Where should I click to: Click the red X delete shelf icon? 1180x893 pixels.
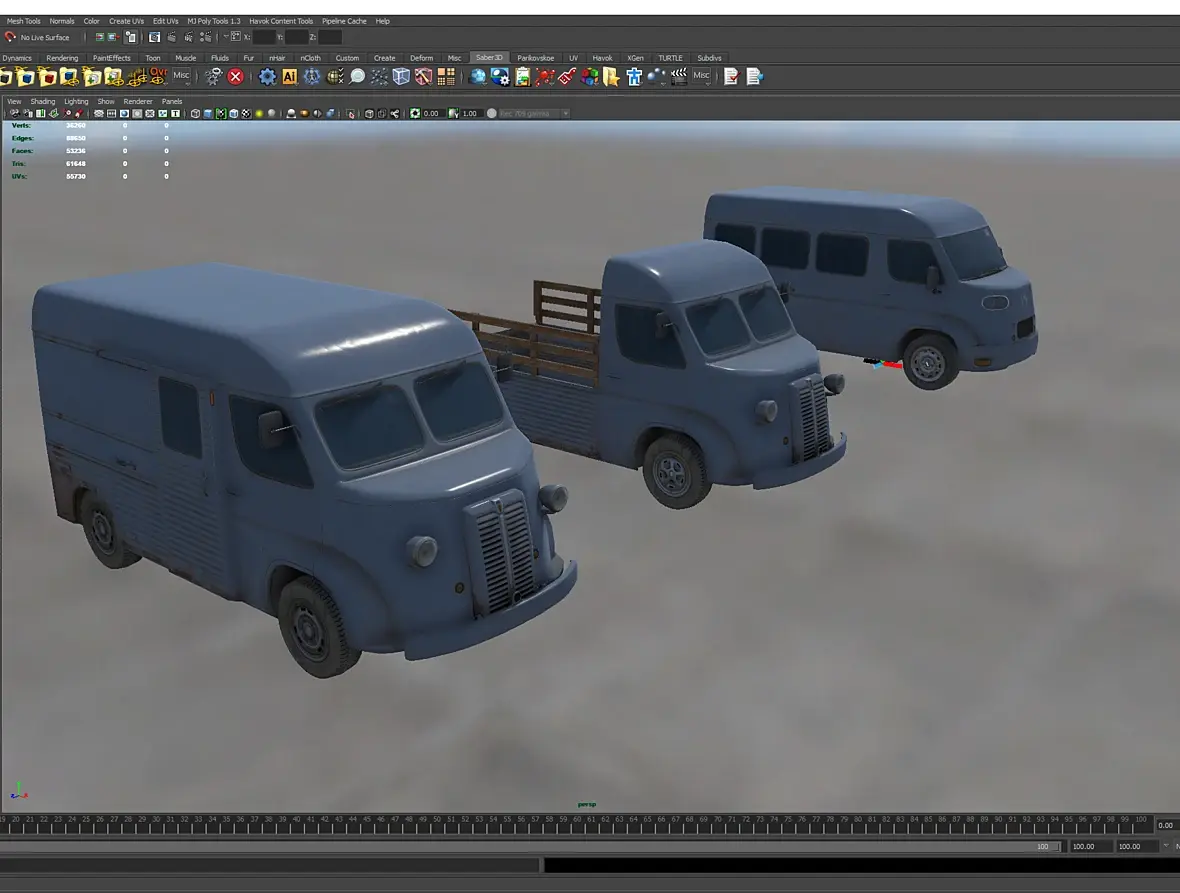[x=236, y=77]
